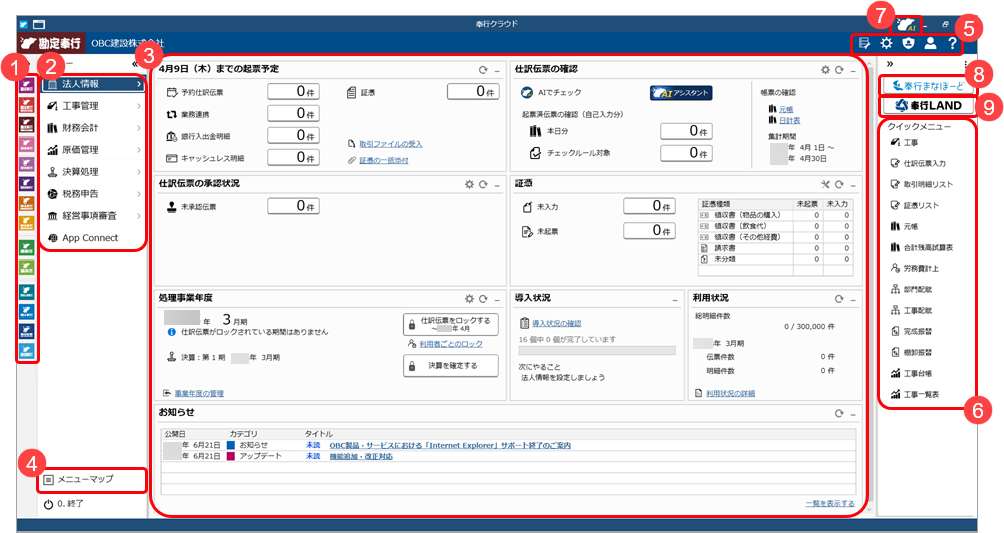This screenshot has height=533, width=1004.
Task: Refresh the 仕訳伝票の承認状況 panel
Action: click(x=483, y=184)
